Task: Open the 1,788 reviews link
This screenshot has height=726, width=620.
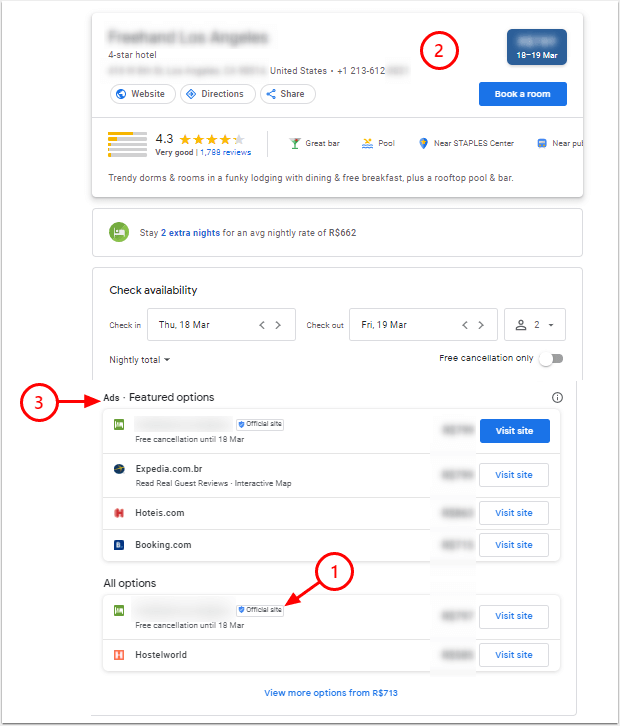Action: pyautogui.click(x=226, y=153)
